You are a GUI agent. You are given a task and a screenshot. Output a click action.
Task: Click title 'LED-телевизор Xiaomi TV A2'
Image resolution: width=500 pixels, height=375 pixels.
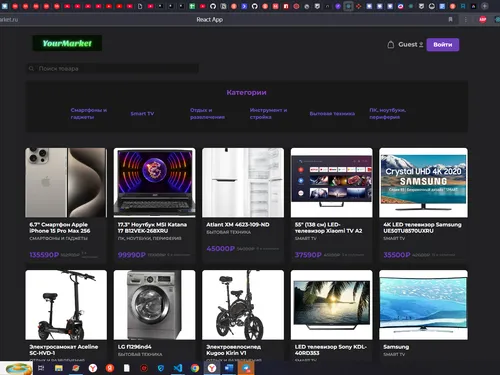coord(328,228)
